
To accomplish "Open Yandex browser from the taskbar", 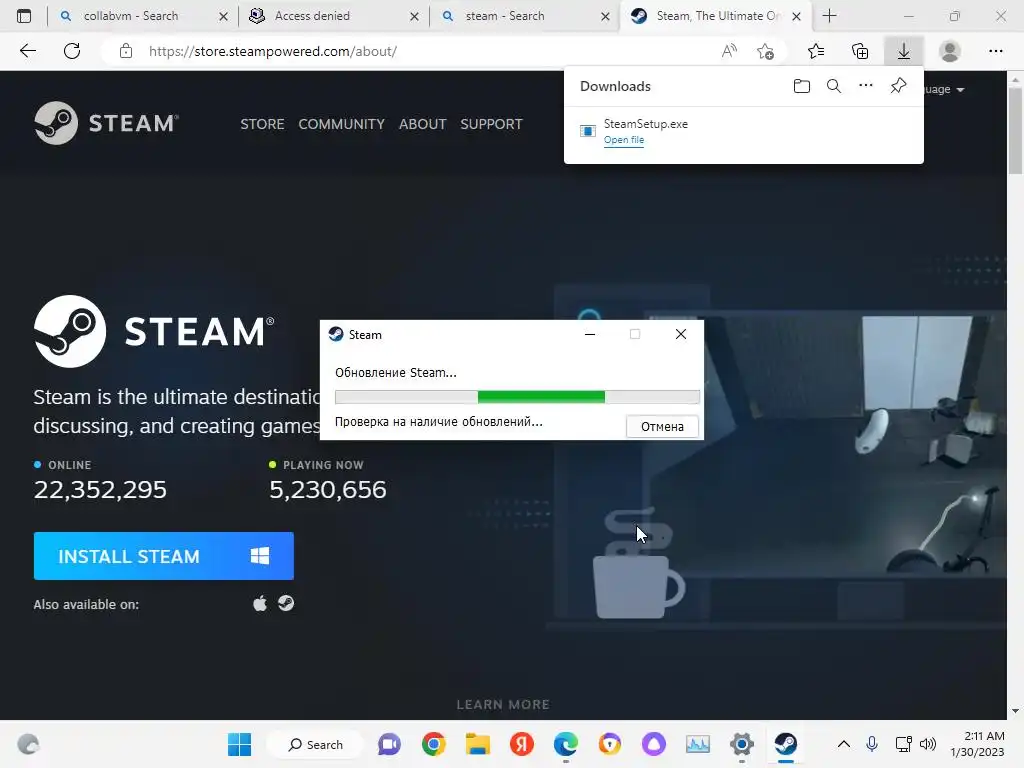I will (521, 744).
